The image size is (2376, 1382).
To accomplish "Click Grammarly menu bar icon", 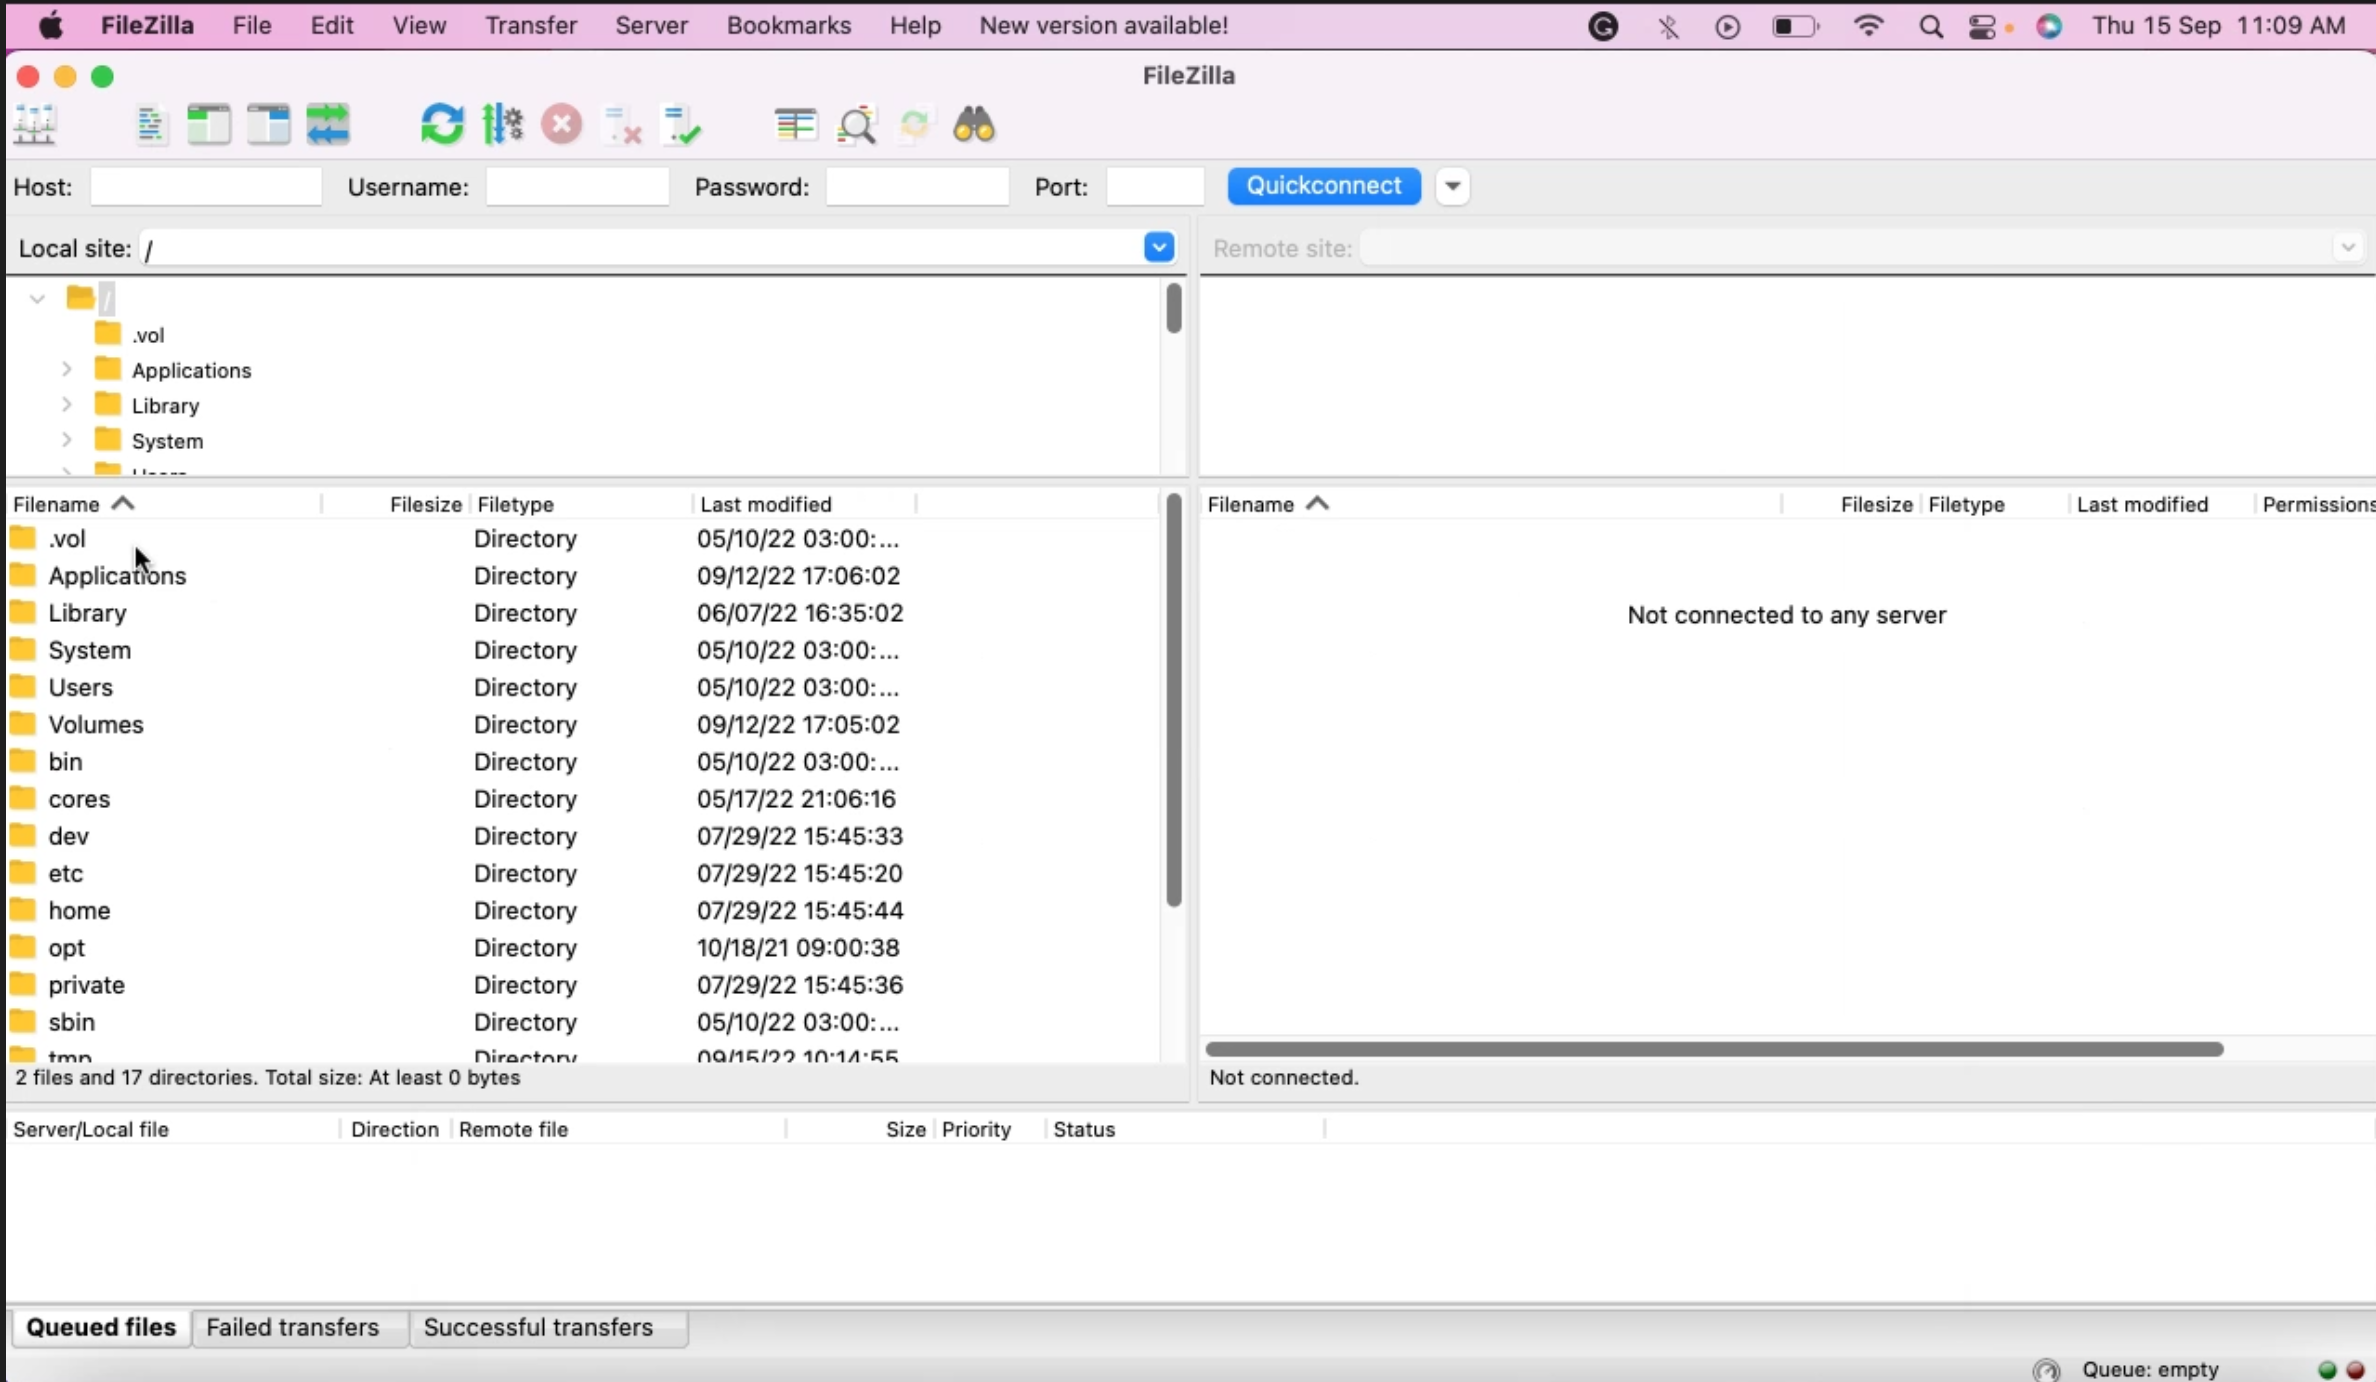I will [1603, 26].
